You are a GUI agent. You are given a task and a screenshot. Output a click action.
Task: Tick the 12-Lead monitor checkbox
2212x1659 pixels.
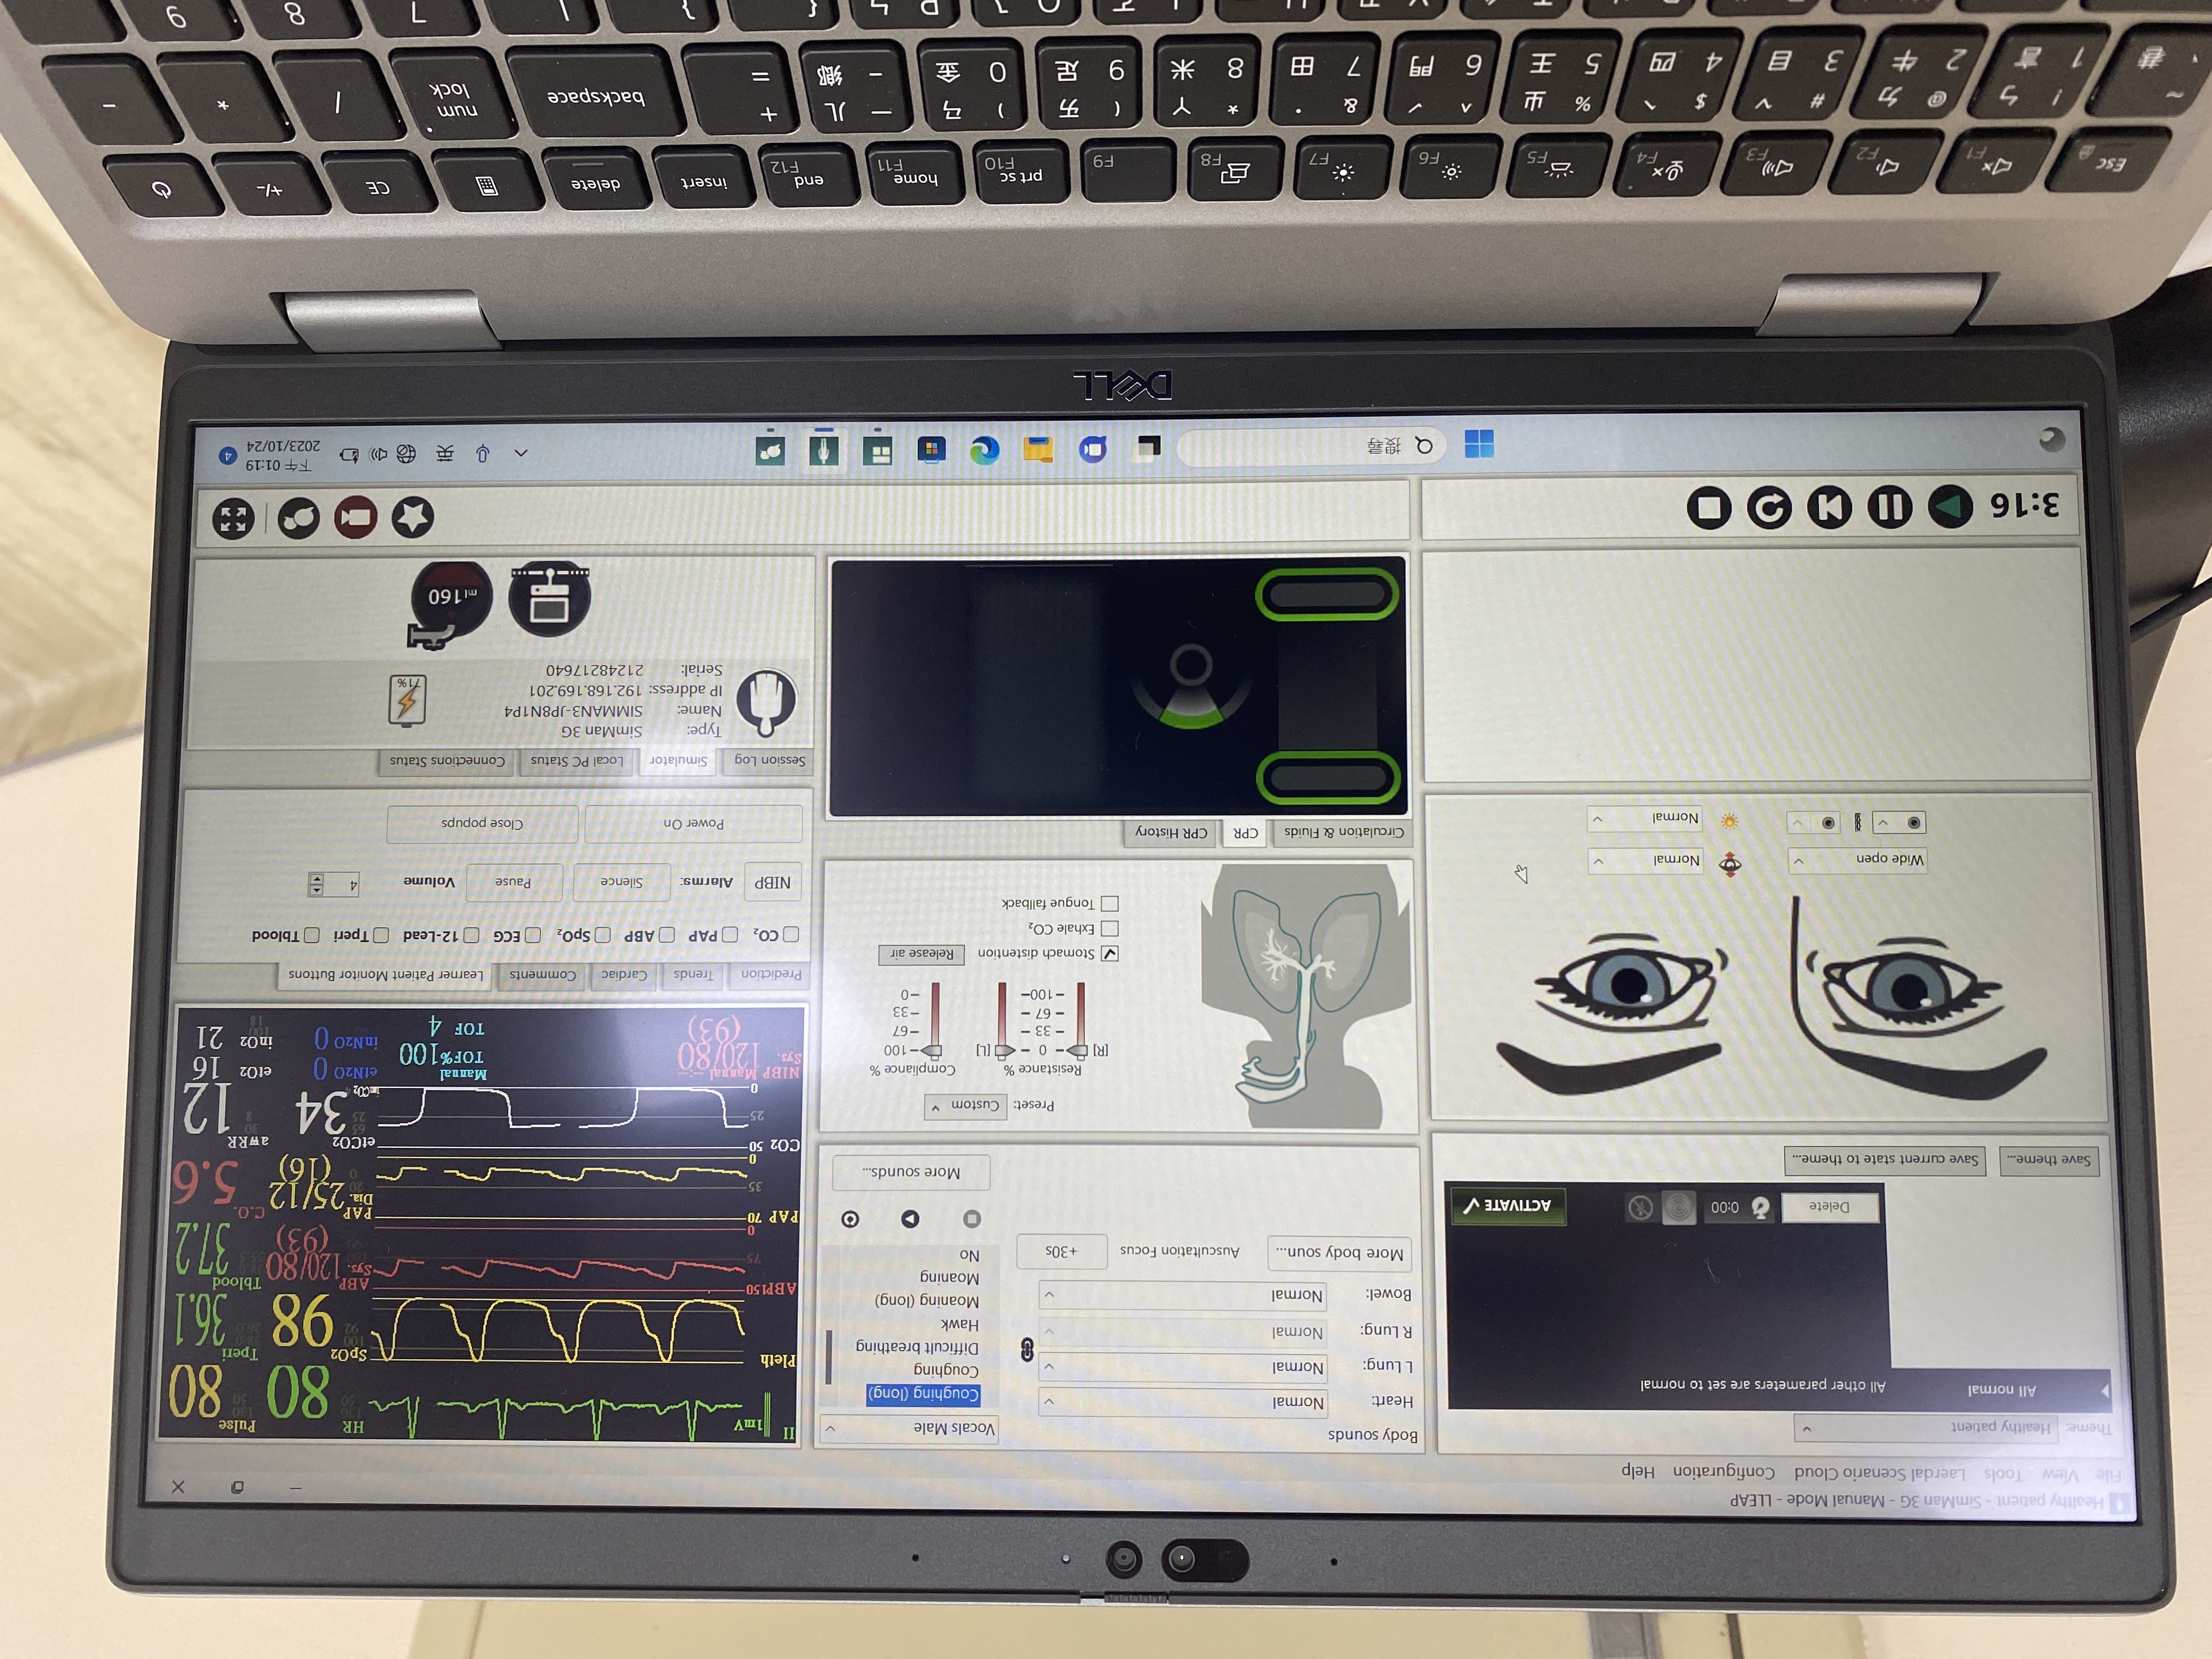[471, 935]
